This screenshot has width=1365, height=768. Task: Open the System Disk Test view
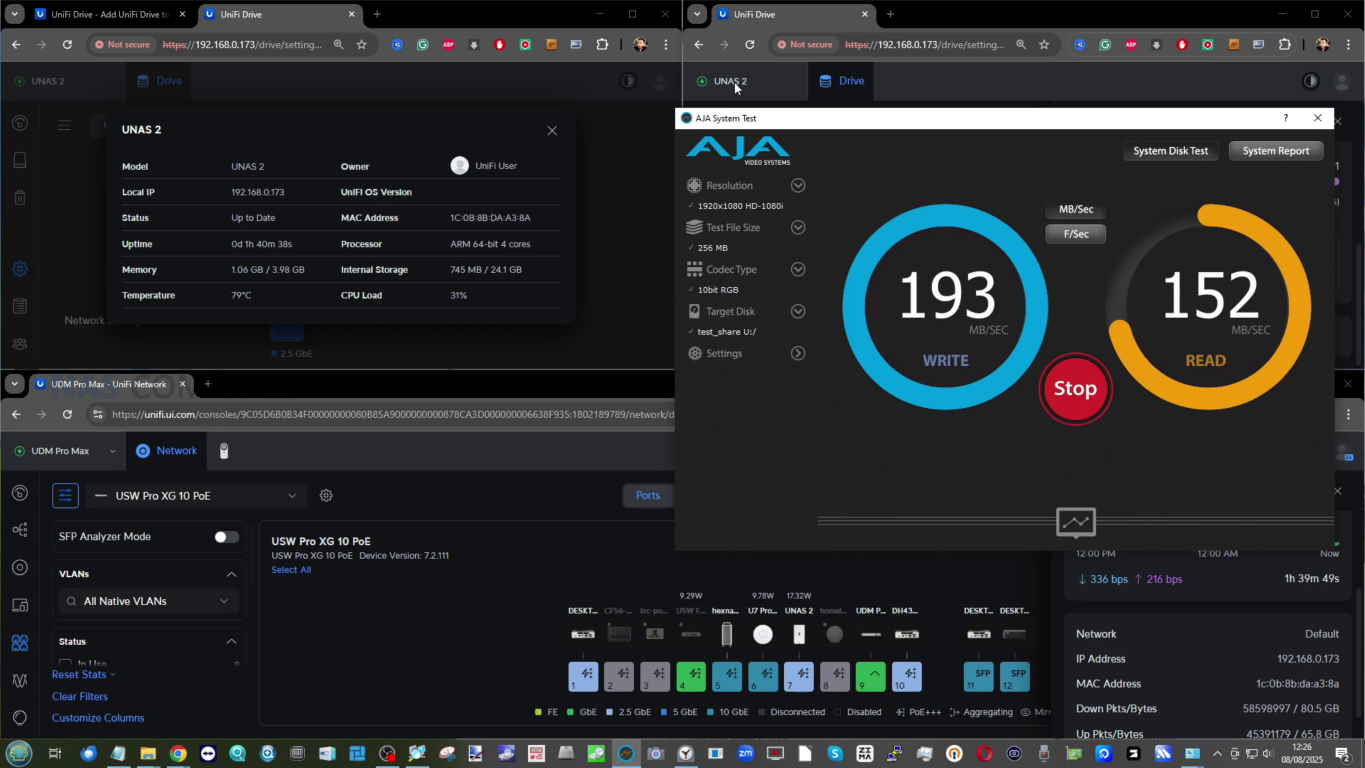tap(1170, 151)
